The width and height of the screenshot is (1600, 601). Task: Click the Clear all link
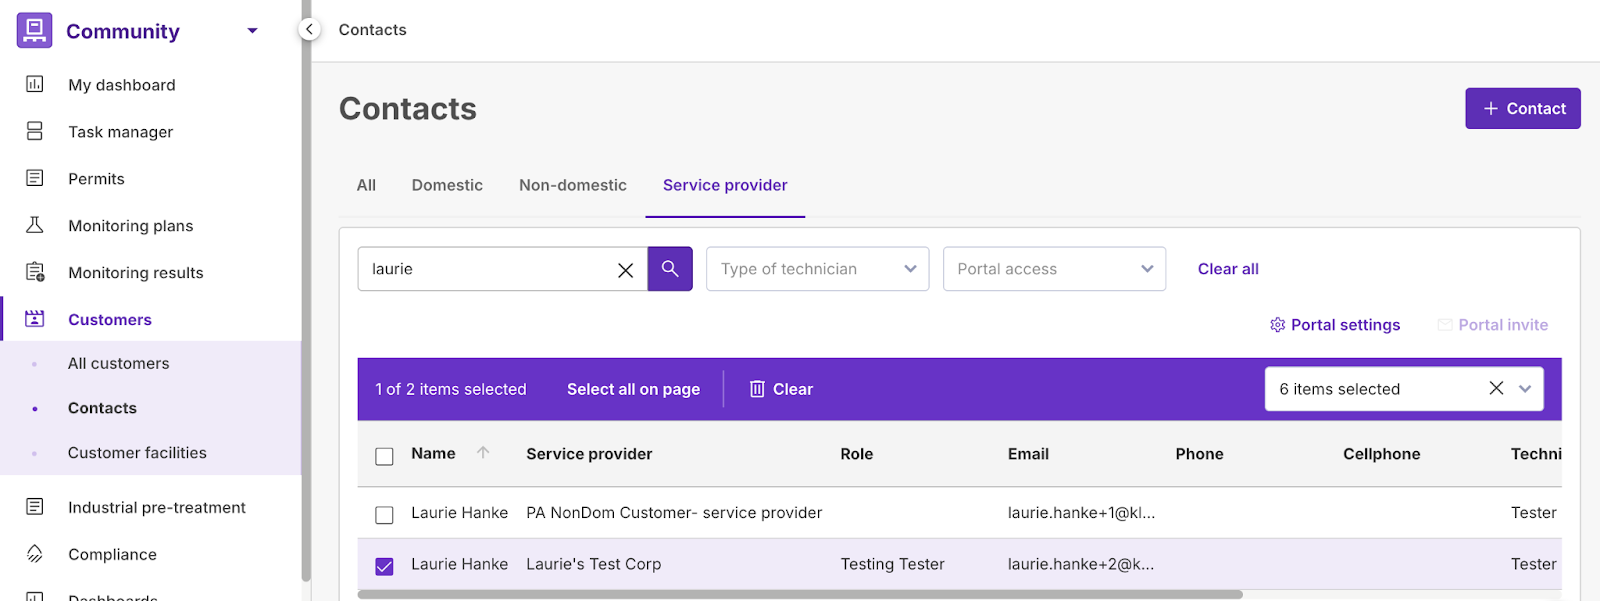coord(1228,269)
